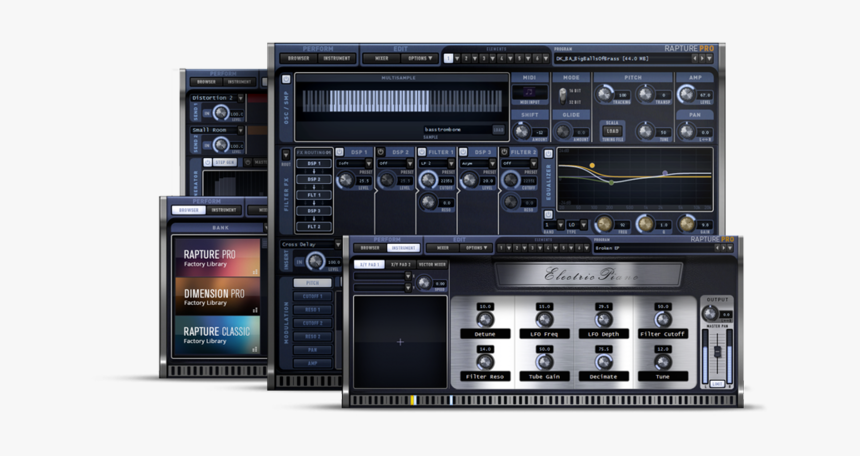Click the Filter Cutoff knob on Electric Piano
Viewport: 860px width, 456px height.
[x=663, y=319]
